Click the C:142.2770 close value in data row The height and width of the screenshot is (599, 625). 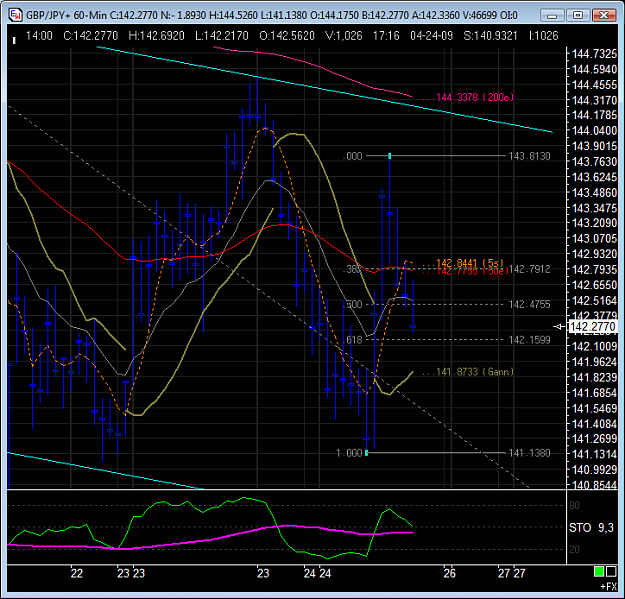(91, 36)
